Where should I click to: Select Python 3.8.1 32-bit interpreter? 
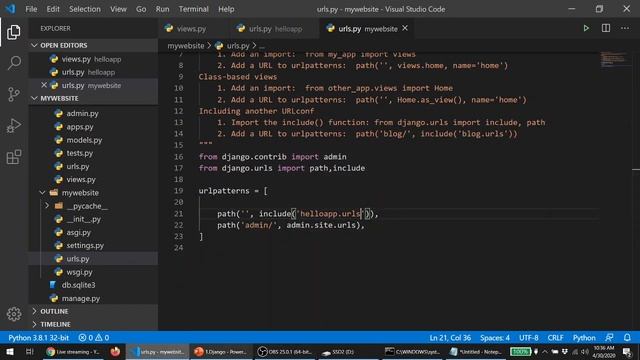pos(38,338)
